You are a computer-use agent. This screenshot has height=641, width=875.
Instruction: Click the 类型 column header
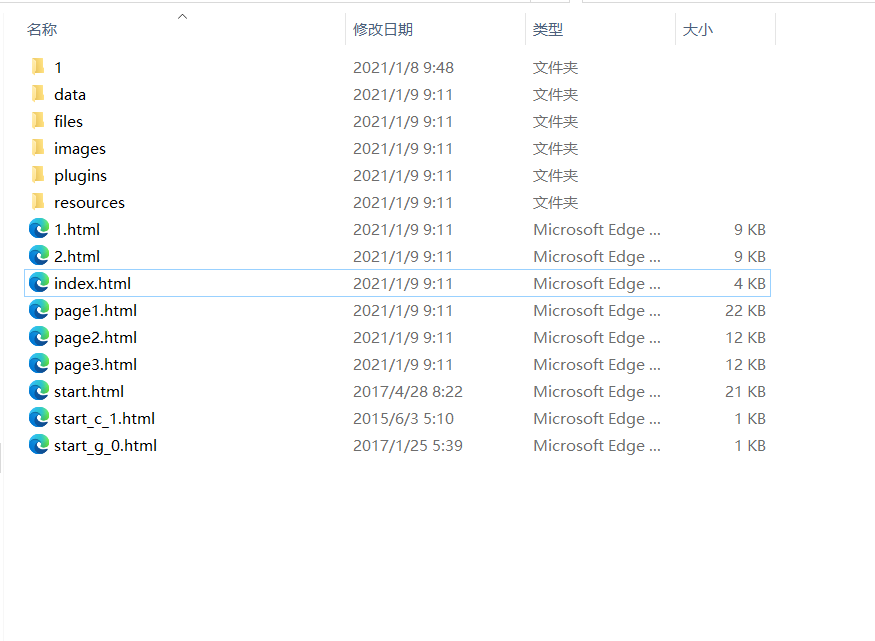(548, 29)
